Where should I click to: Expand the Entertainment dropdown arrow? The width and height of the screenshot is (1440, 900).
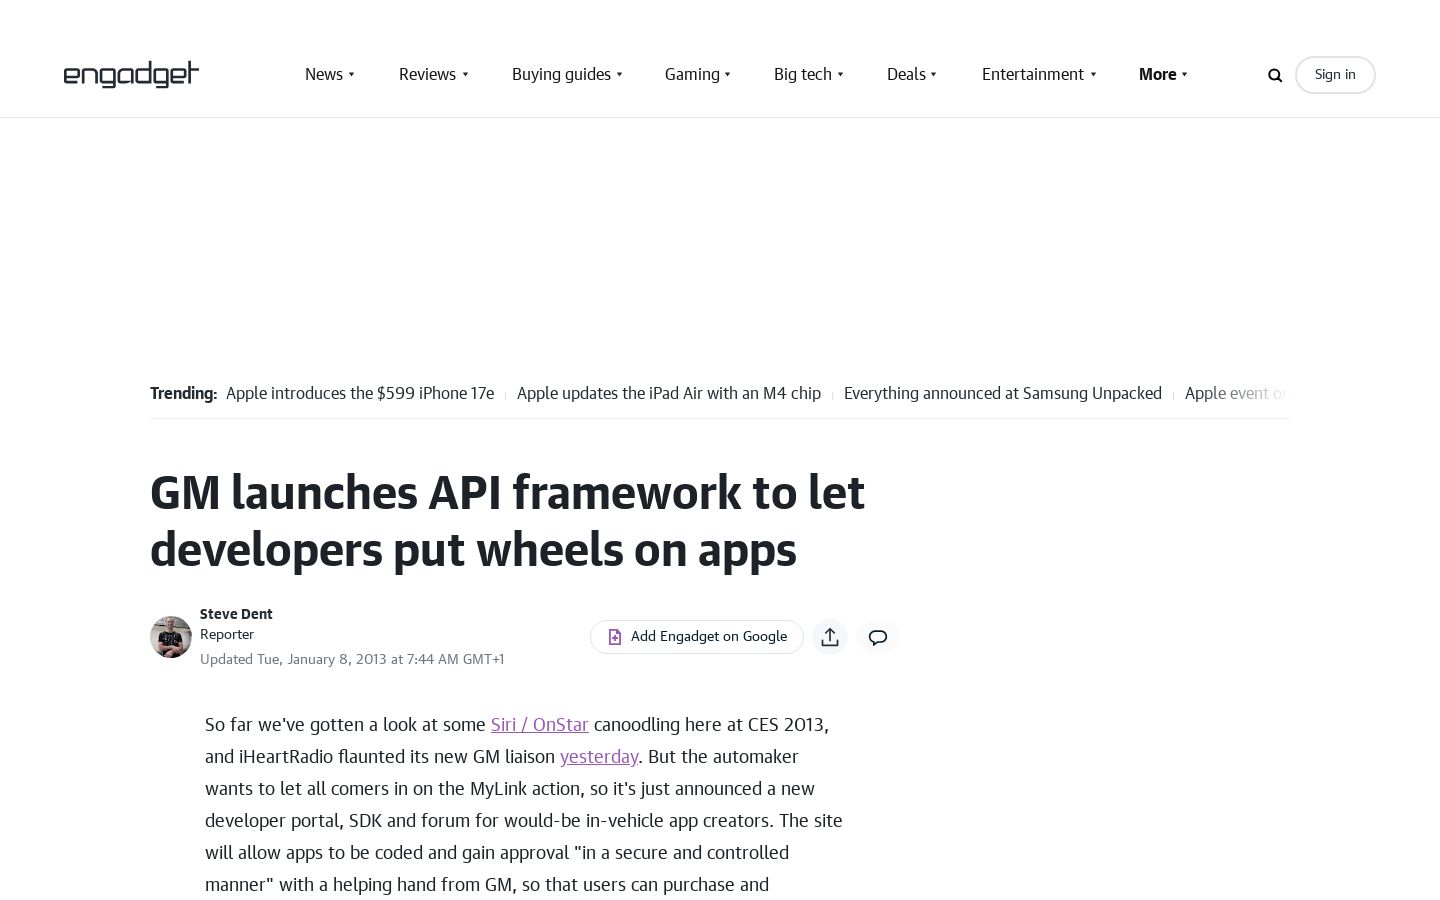click(x=1093, y=74)
